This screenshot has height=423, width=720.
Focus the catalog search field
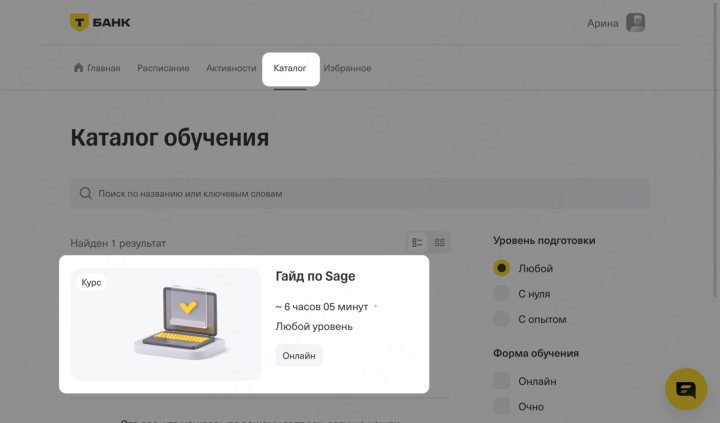pyautogui.click(x=360, y=193)
